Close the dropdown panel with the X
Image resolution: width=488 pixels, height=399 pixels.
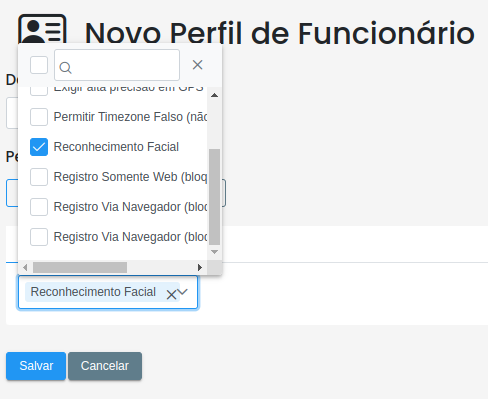pyautogui.click(x=197, y=65)
